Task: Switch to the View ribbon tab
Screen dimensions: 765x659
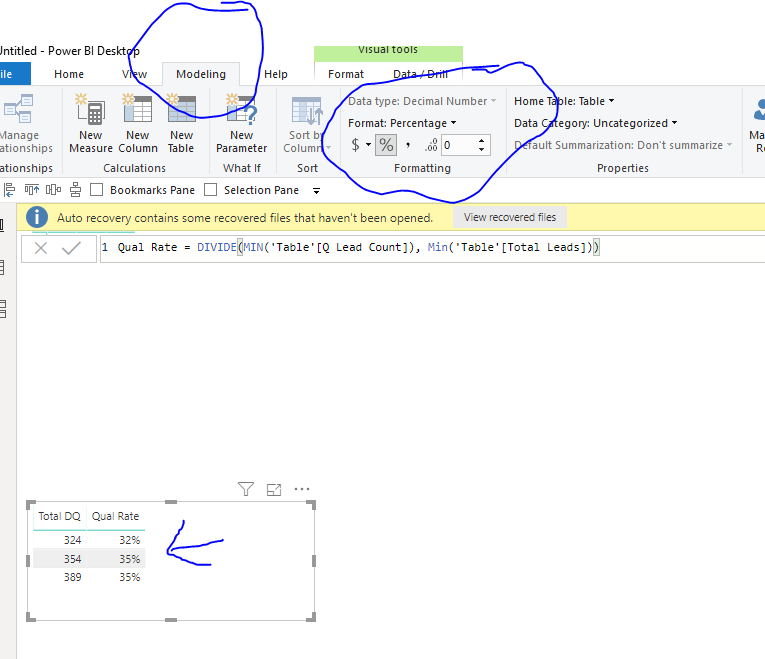Action: [x=135, y=74]
